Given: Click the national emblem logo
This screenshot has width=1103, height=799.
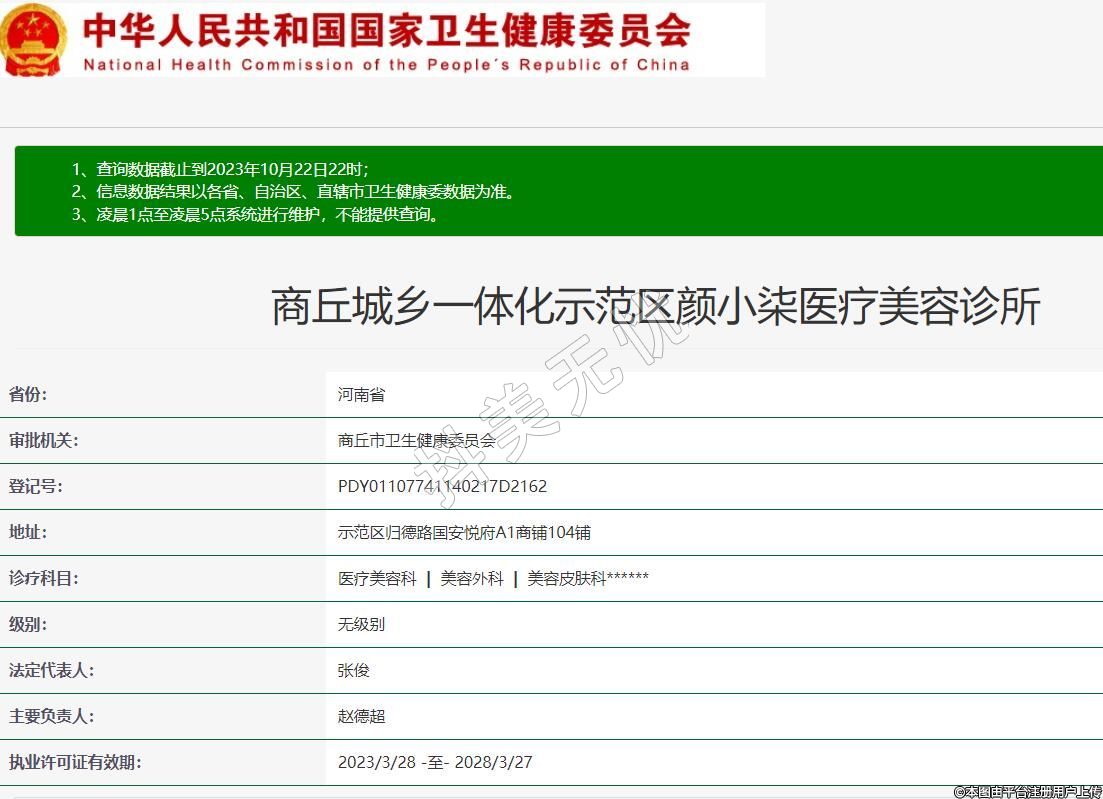Looking at the screenshot, I should tap(34, 40).
